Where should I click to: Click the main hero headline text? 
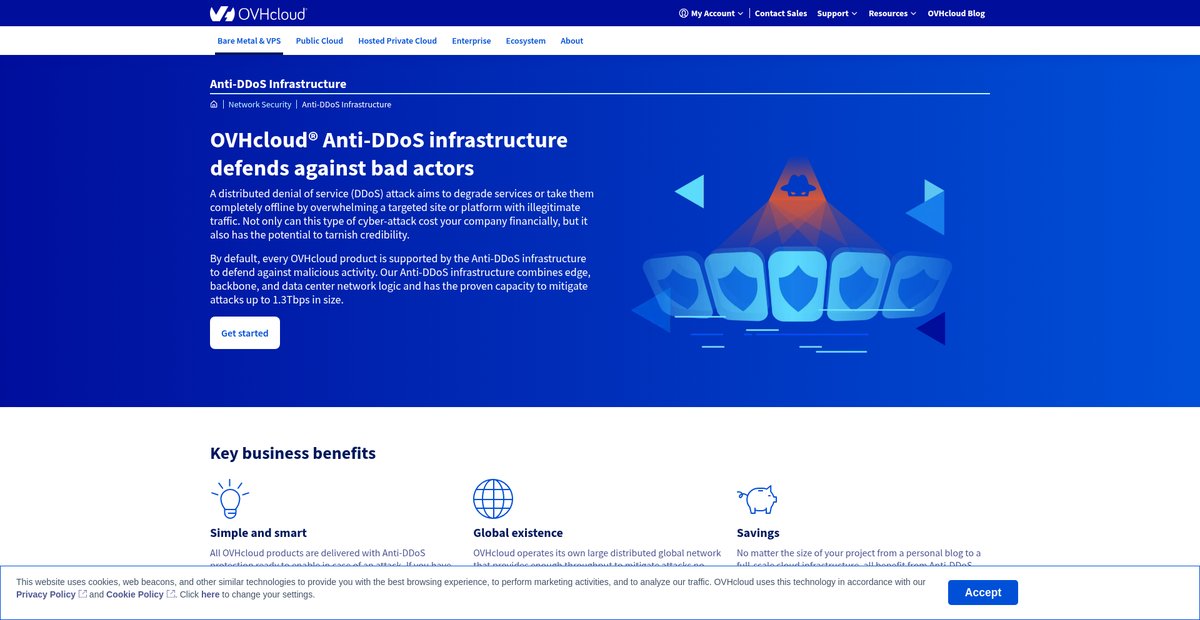[389, 153]
